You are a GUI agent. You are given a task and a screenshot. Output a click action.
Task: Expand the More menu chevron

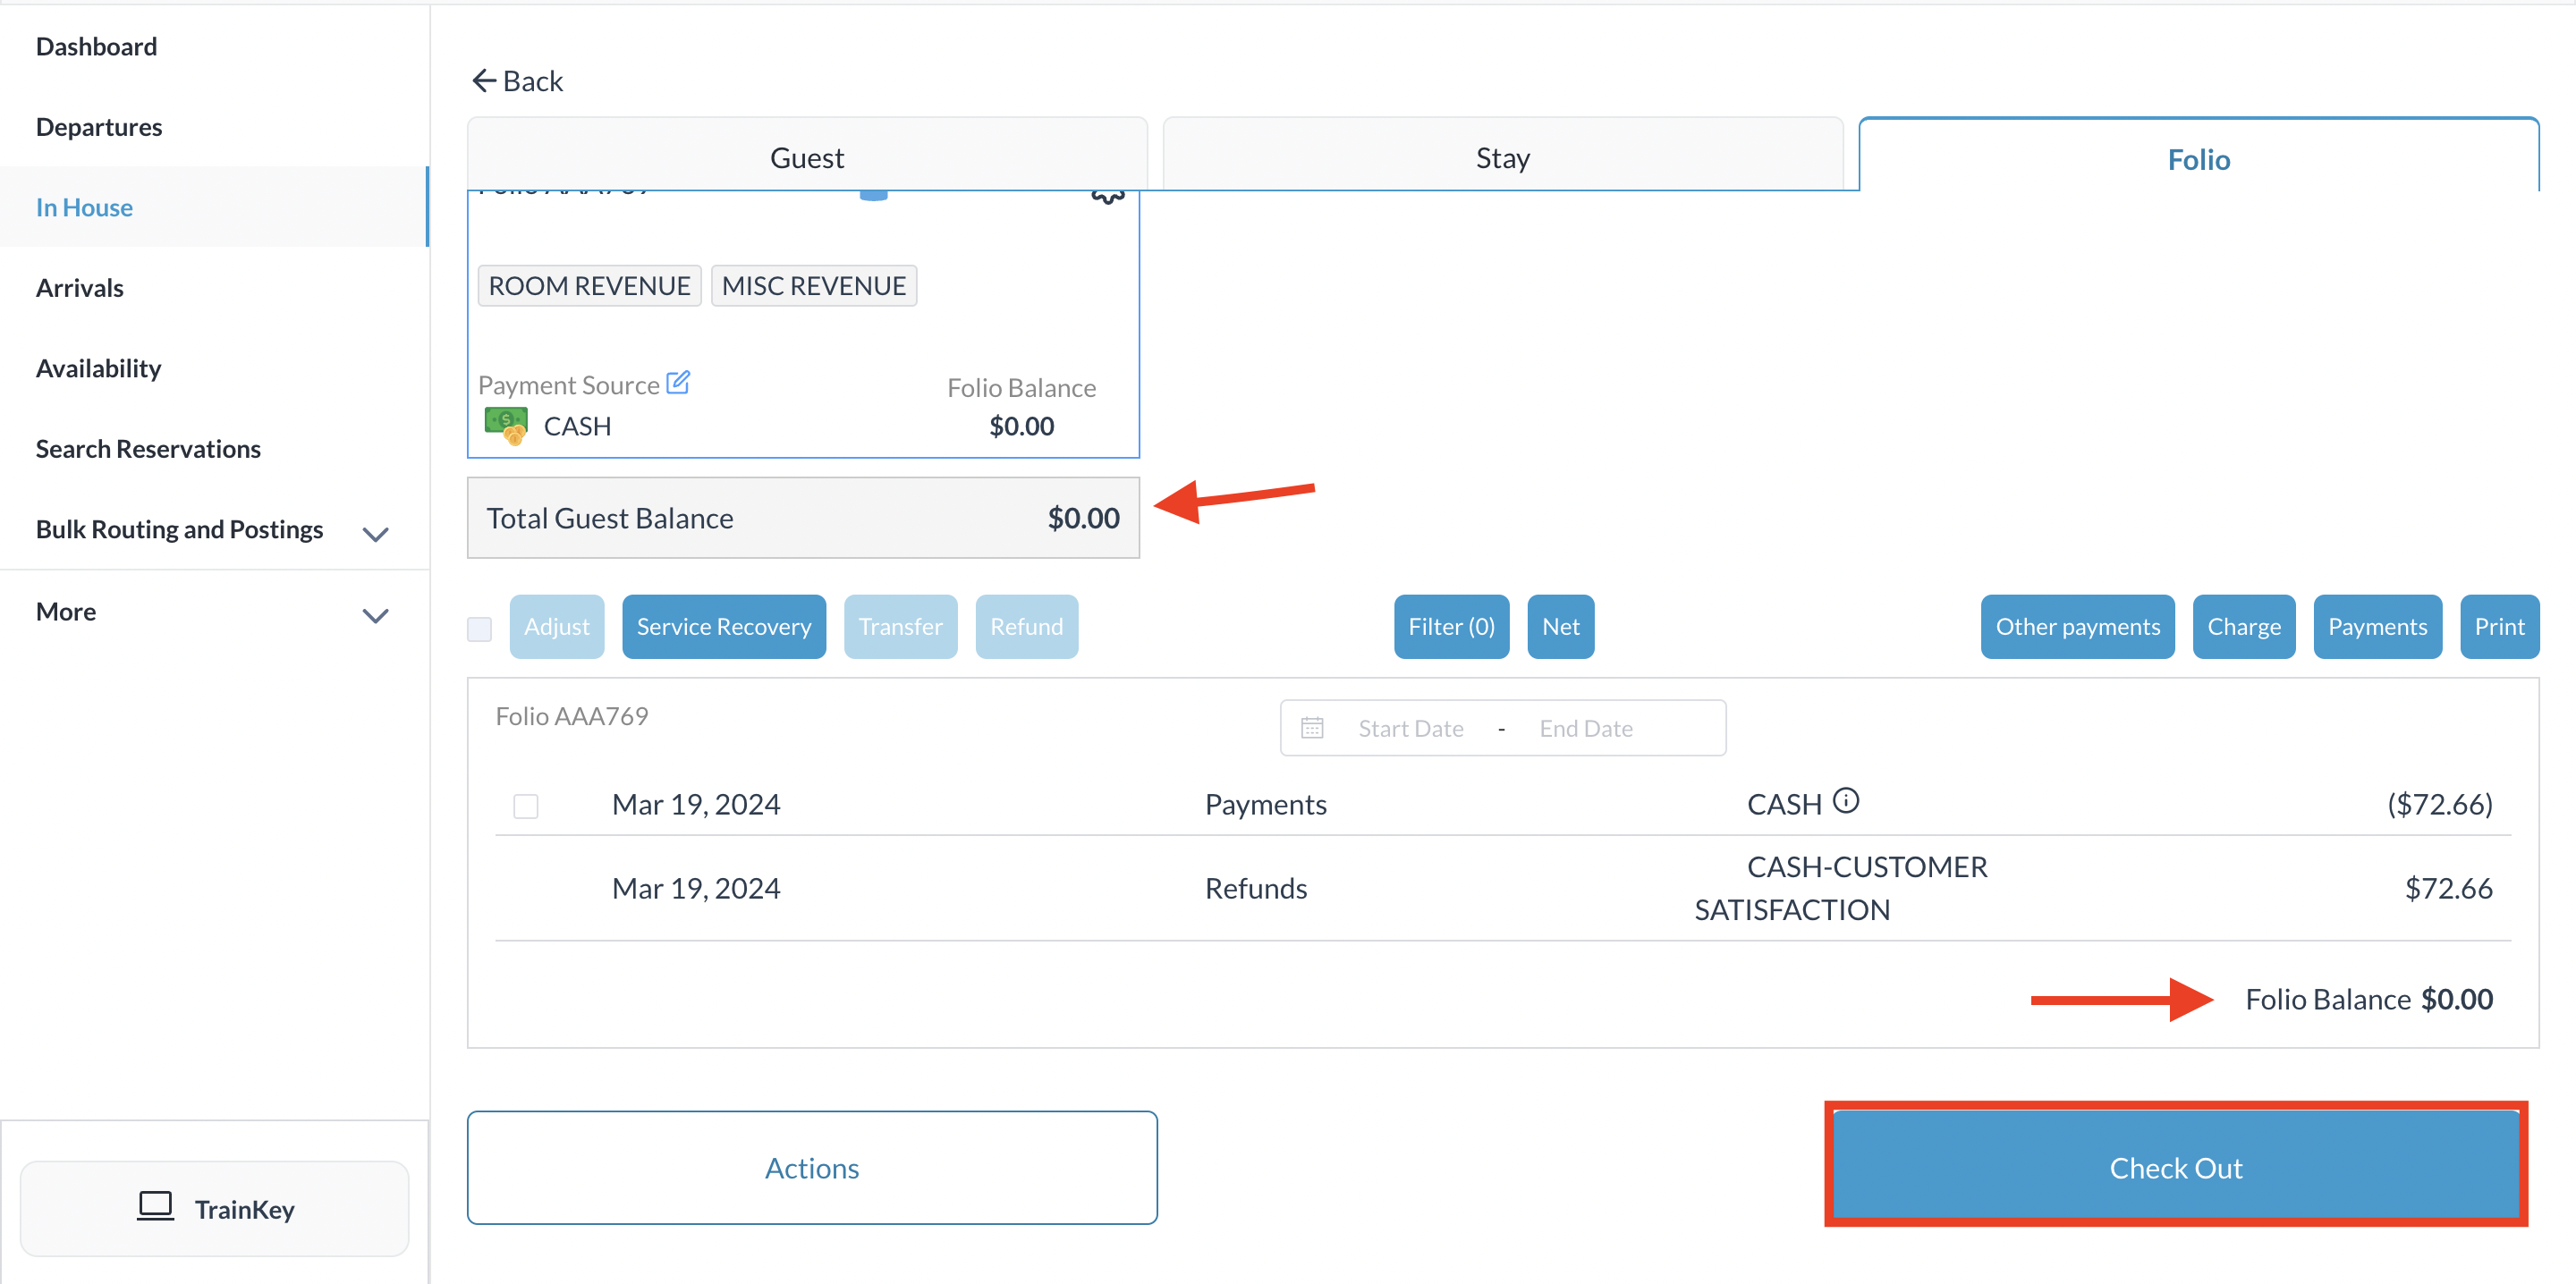[x=375, y=615]
